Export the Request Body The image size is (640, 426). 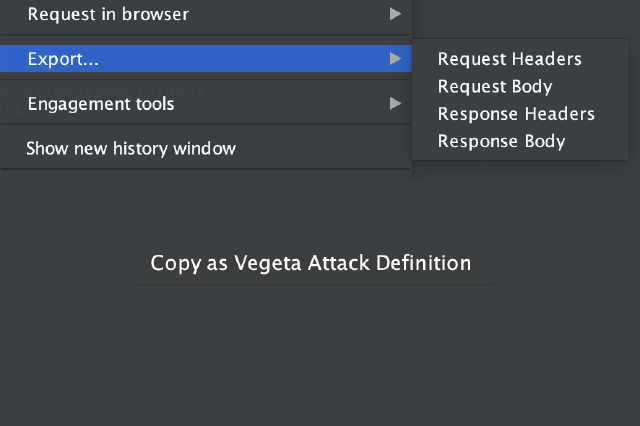[495, 87]
